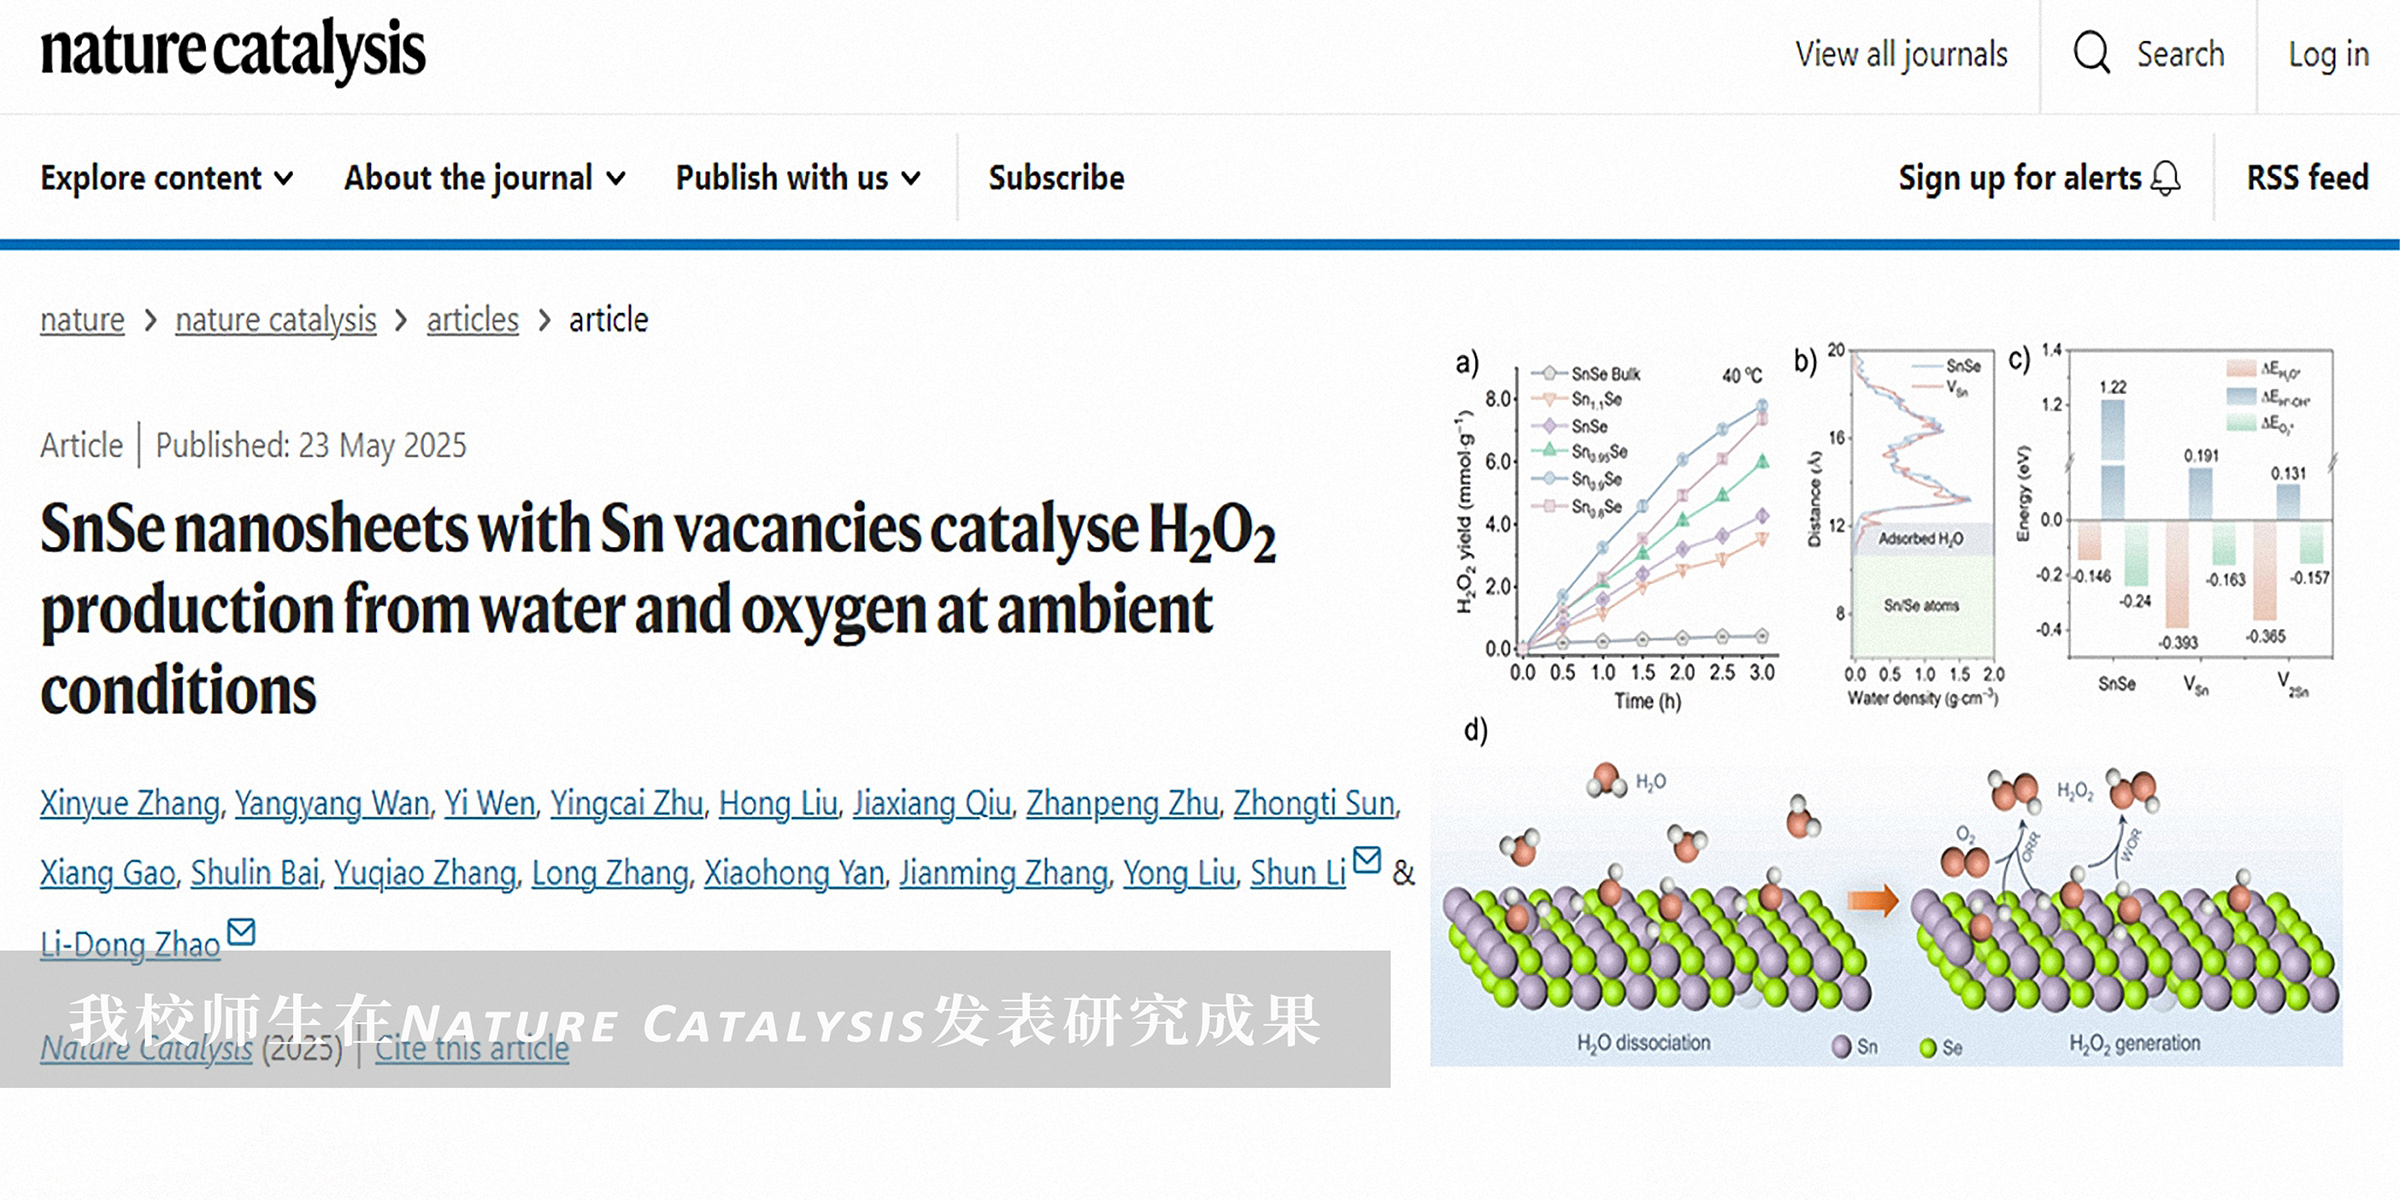Viewport: 2400px width, 1200px height.
Task: Go to the nature breadcrumb
Action: (82, 320)
